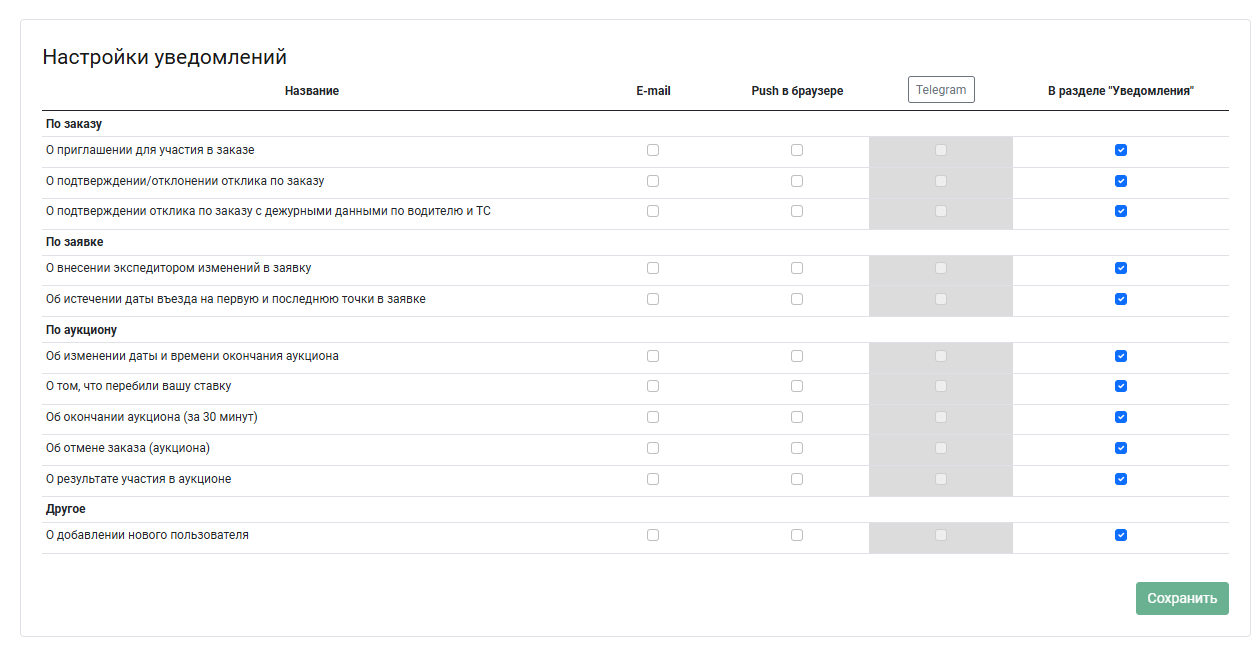Viewport: 1260px width, 645px height.
Task: Click the Сохранить button
Action: [x=1182, y=598]
